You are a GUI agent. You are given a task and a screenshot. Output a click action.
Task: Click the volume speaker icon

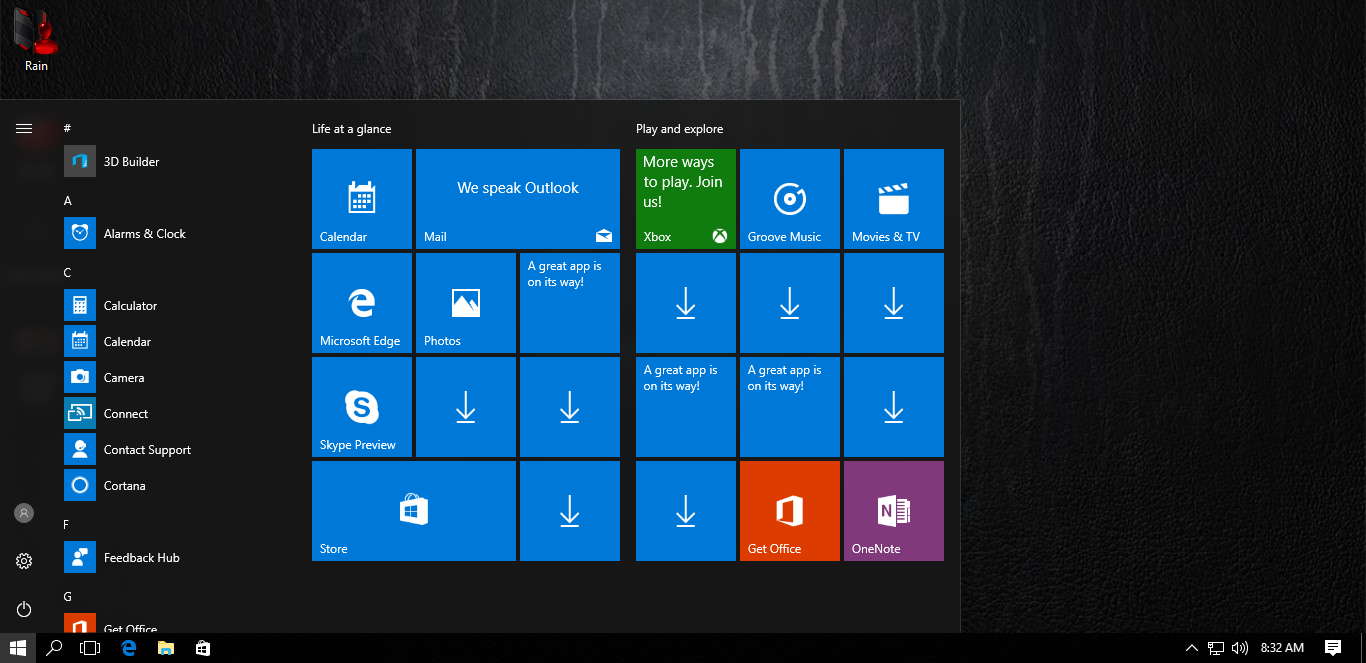(1240, 648)
